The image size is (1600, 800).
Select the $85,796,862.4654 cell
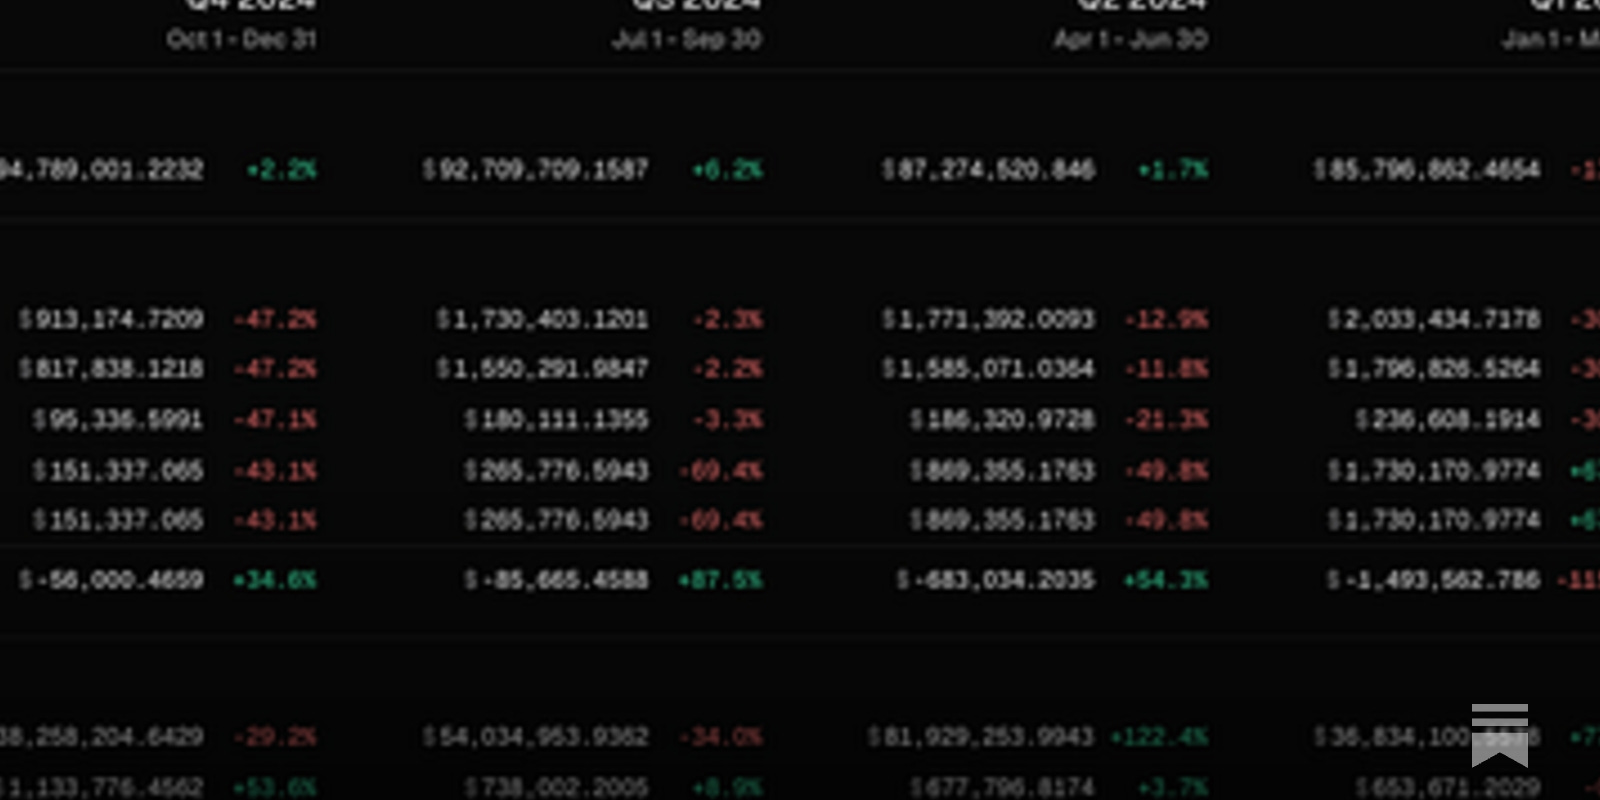[x=1427, y=170]
